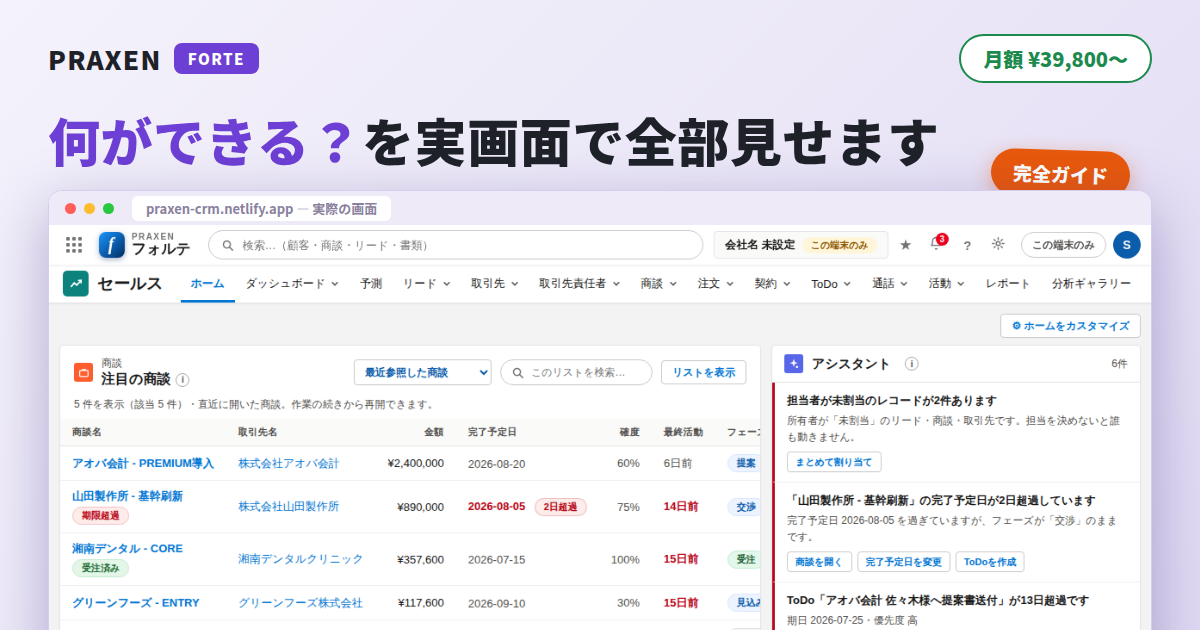This screenshot has width=1200, height=630.
Task: Open the レポート tab
Action: click(1008, 284)
